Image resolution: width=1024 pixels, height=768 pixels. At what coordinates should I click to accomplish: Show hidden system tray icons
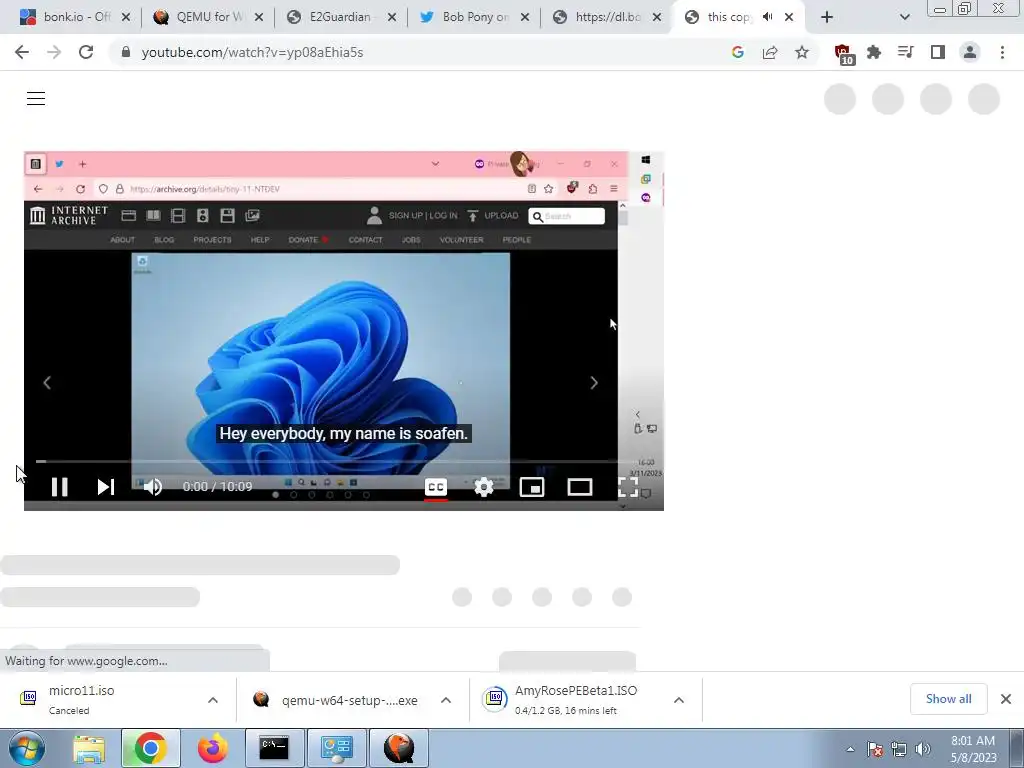click(850, 749)
